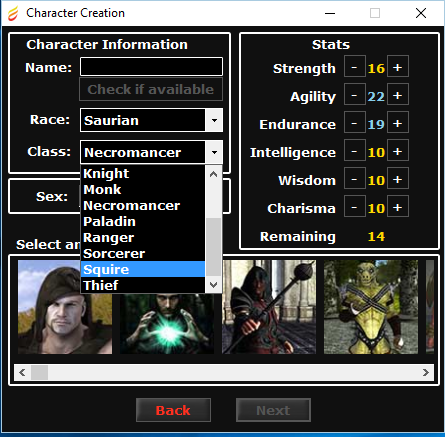Increase Endurance stat by one
This screenshot has width=445, height=437.
(x=398, y=123)
